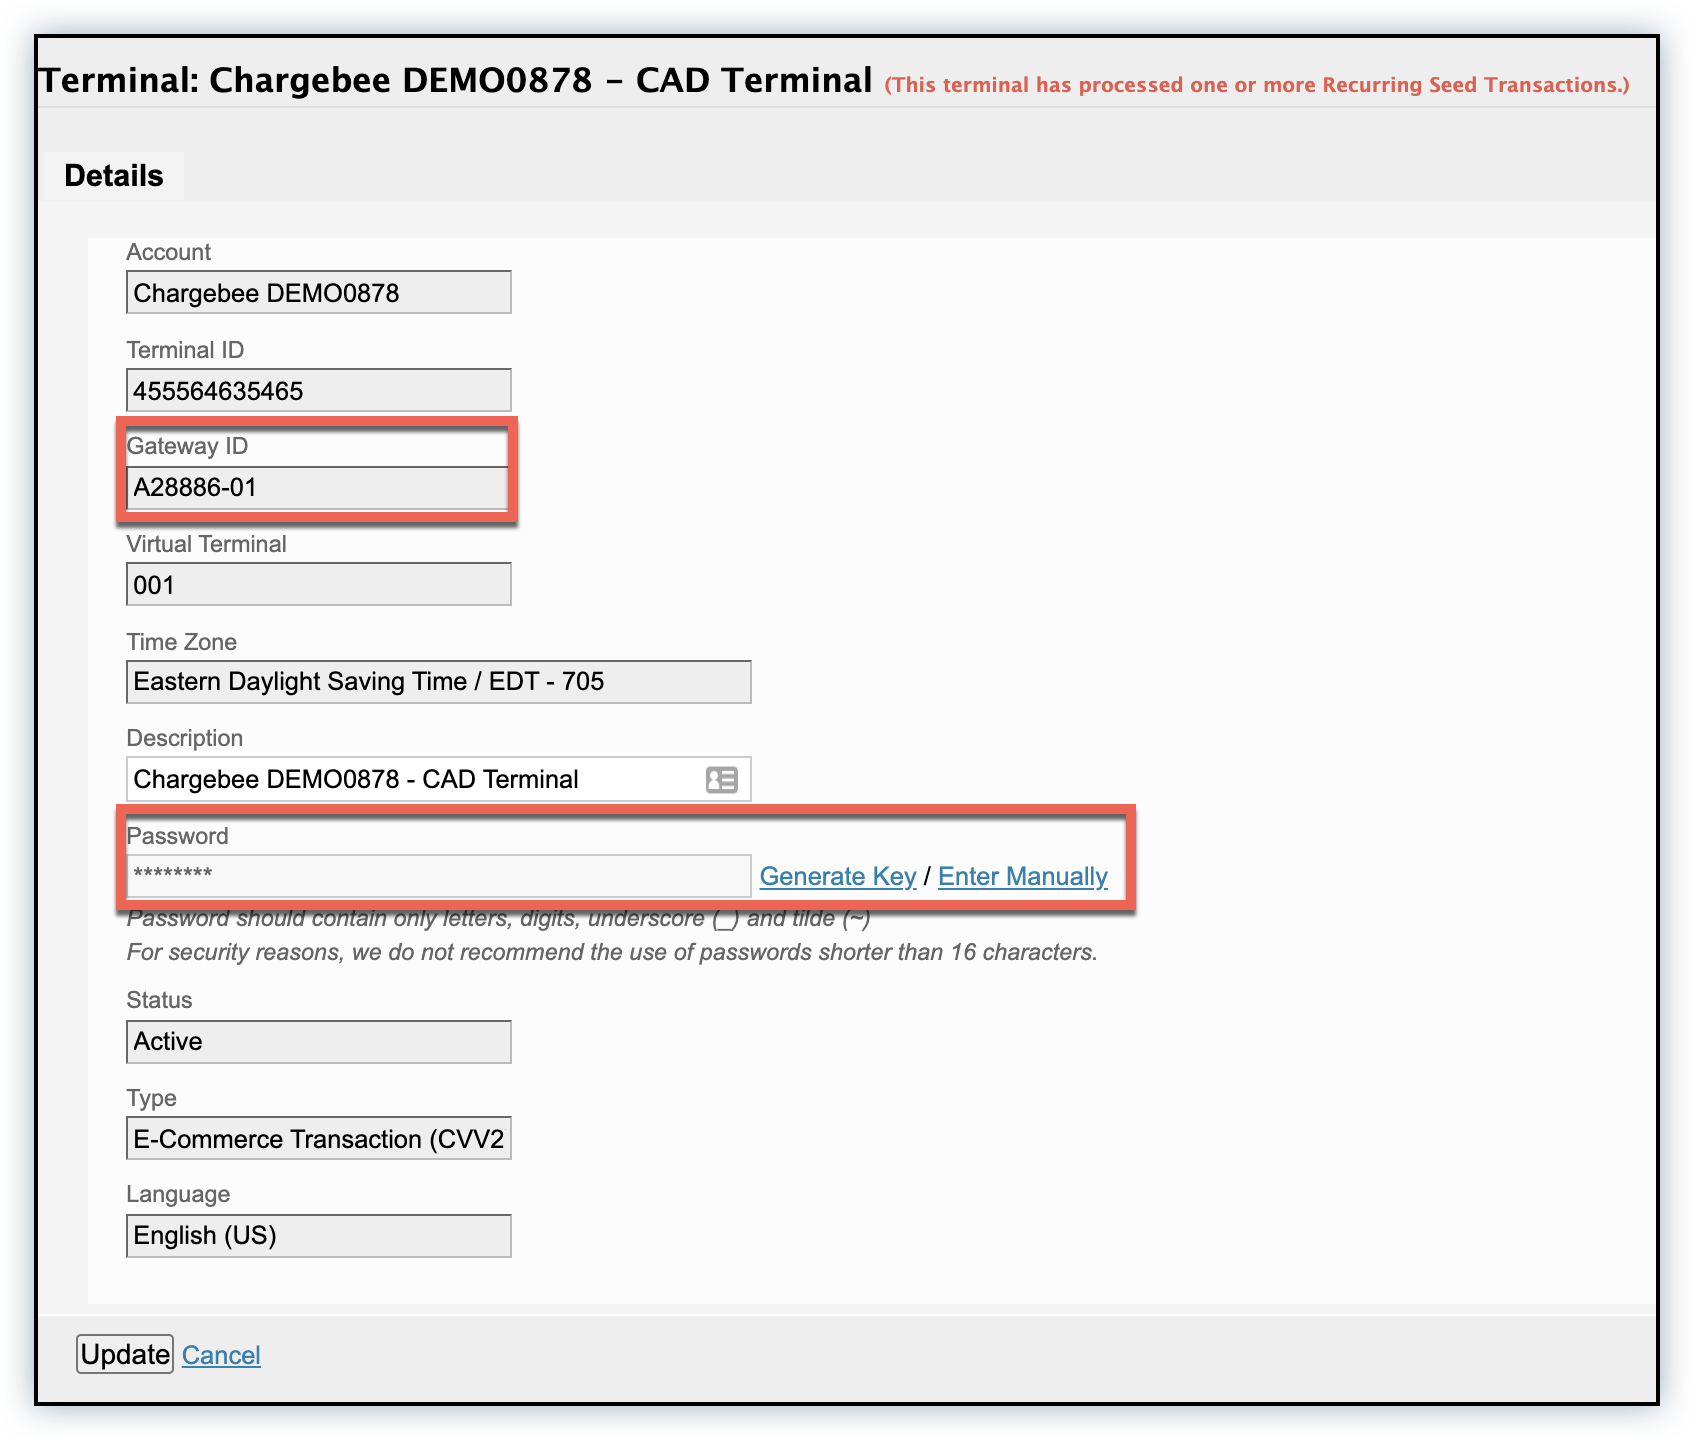Click the password allowed characters hint text
Image resolution: width=1694 pixels, height=1440 pixels.
(498, 919)
